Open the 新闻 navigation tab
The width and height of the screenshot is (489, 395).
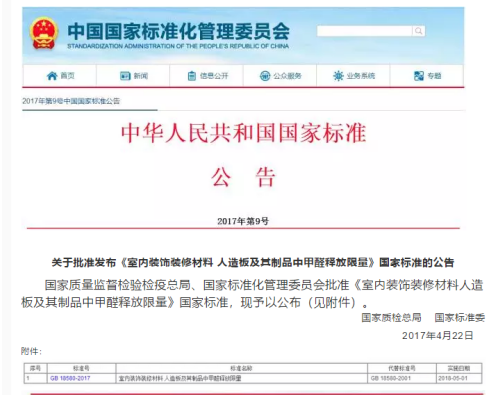[x=133, y=76]
